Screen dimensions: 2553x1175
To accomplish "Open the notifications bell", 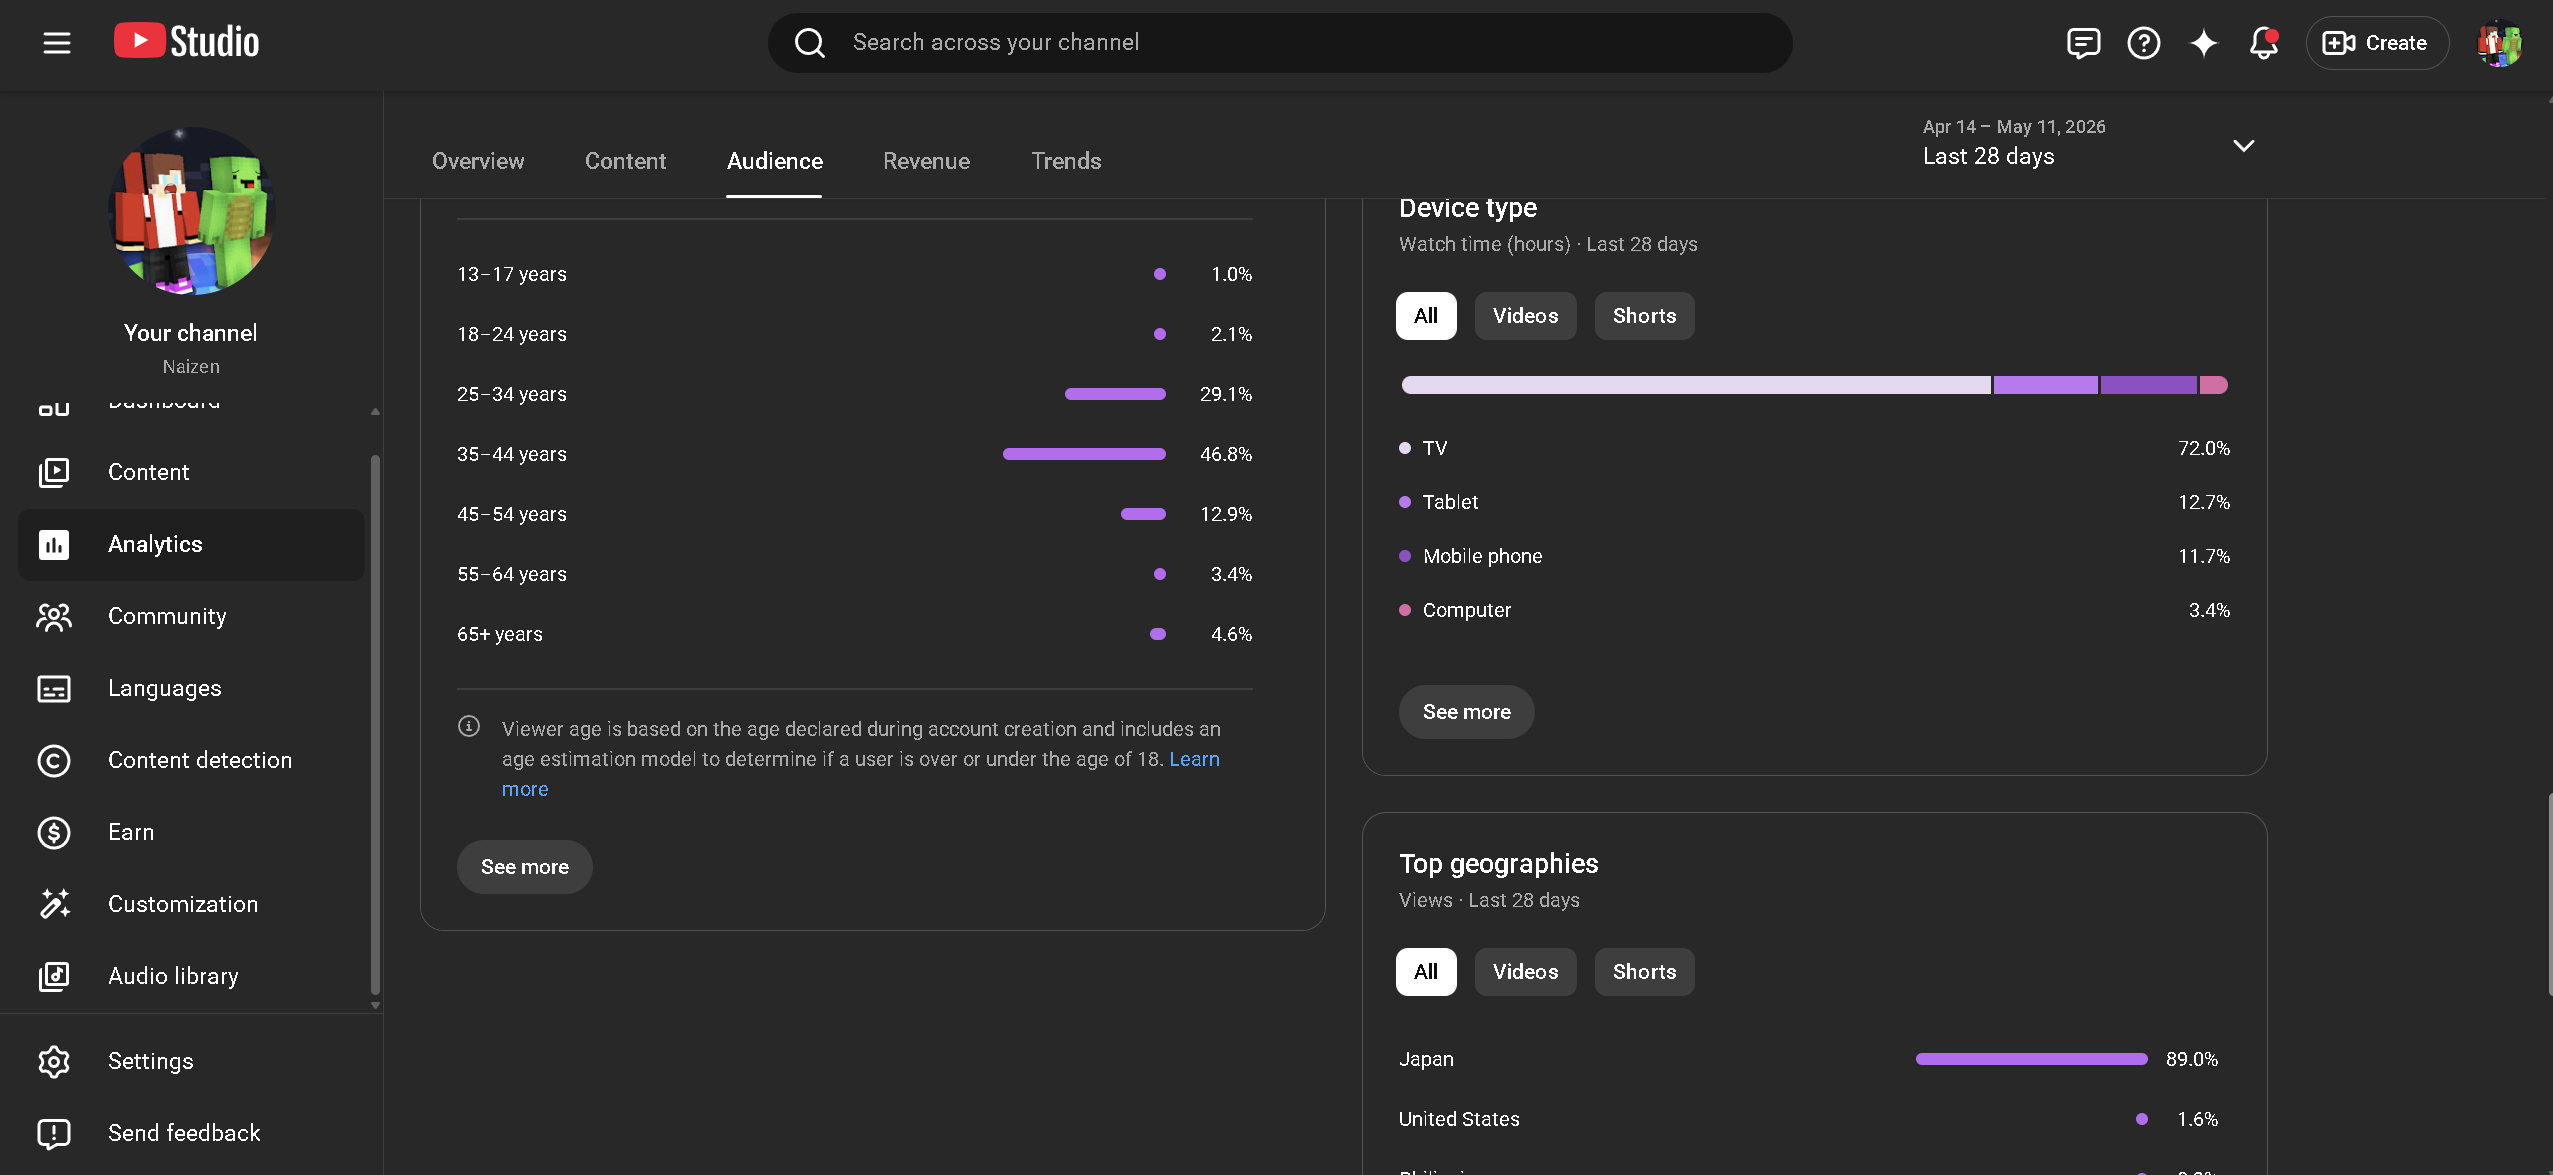I will (x=2264, y=43).
